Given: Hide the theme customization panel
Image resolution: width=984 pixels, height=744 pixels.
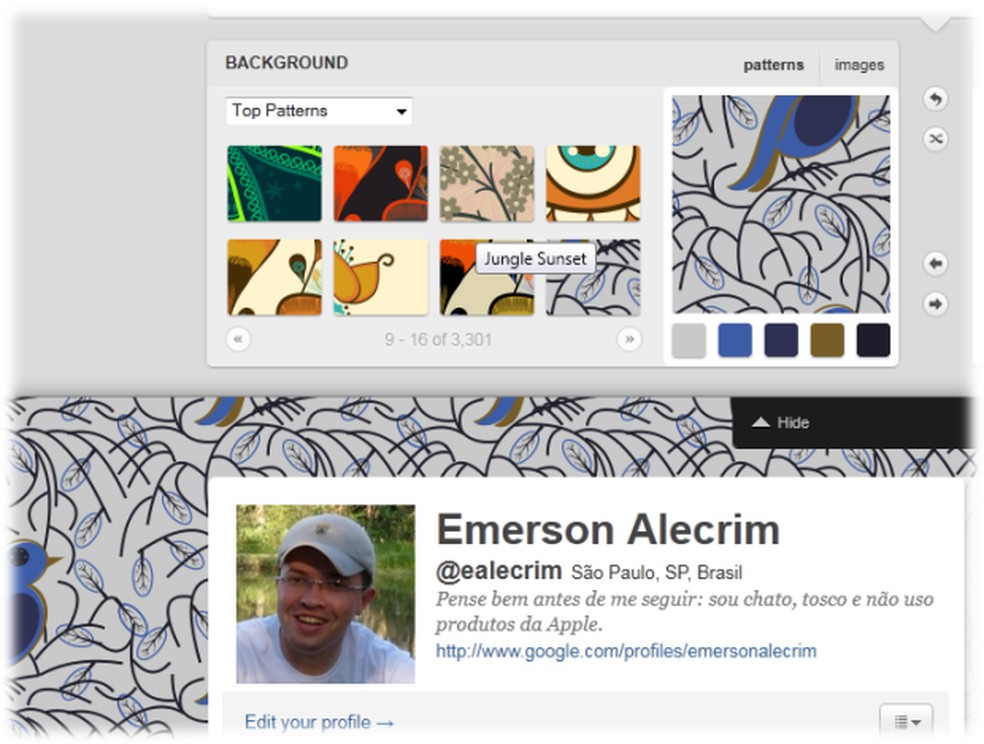Looking at the screenshot, I should click(x=781, y=422).
